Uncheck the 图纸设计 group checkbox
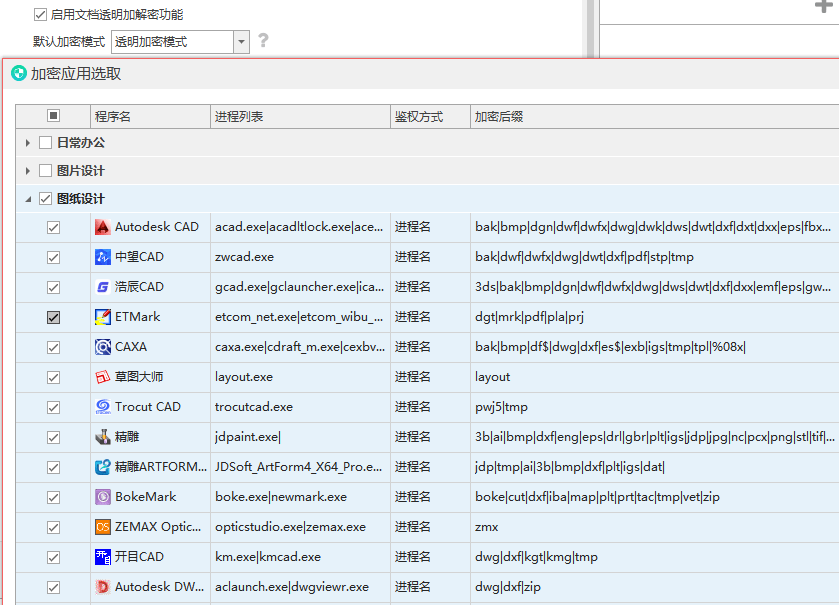The height and width of the screenshot is (605, 839). [45, 199]
